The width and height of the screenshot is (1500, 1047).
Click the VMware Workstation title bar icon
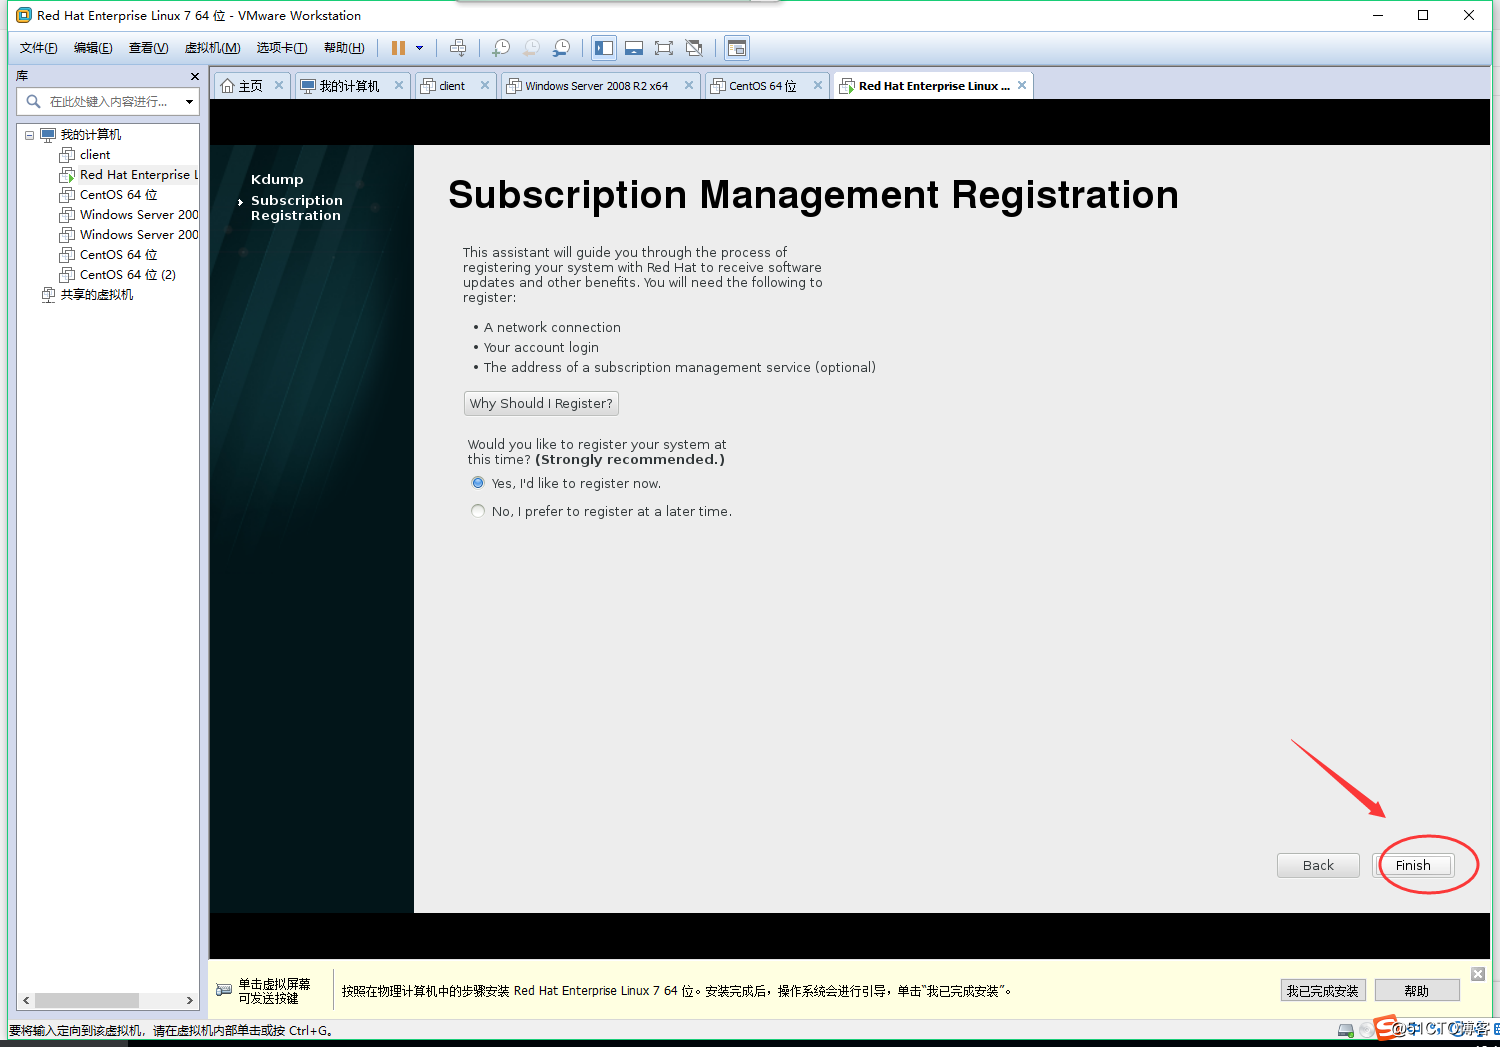(24, 15)
